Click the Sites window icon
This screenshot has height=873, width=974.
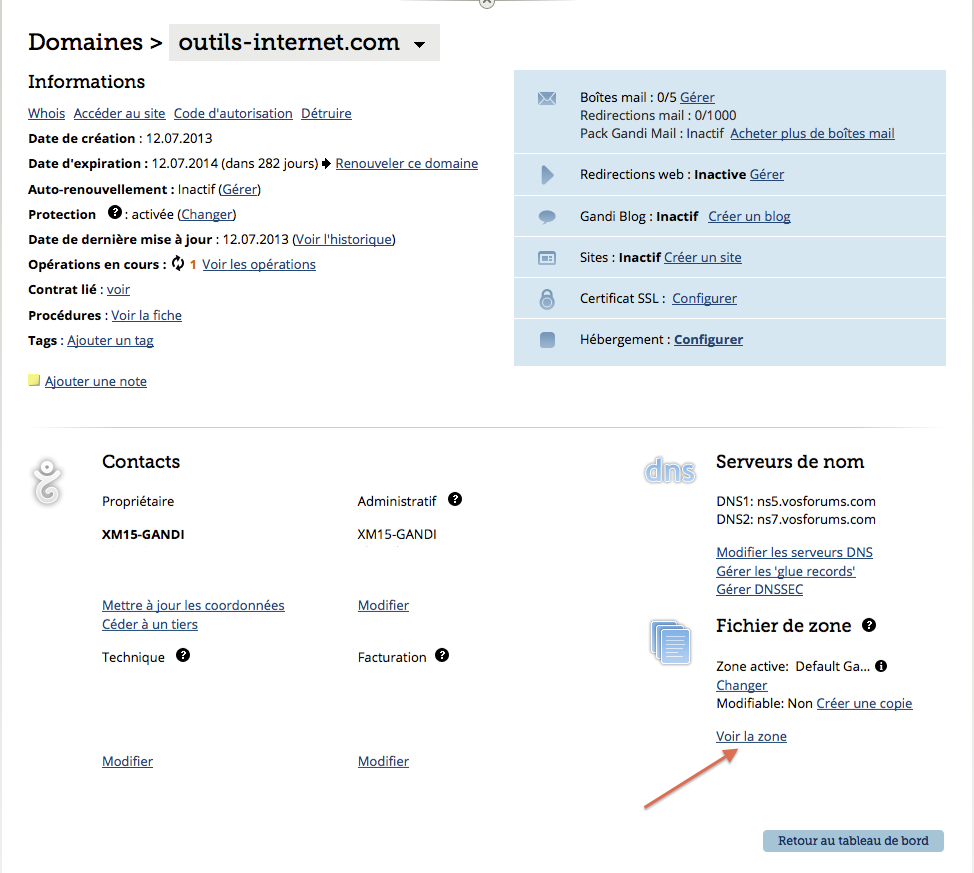pyautogui.click(x=547, y=258)
